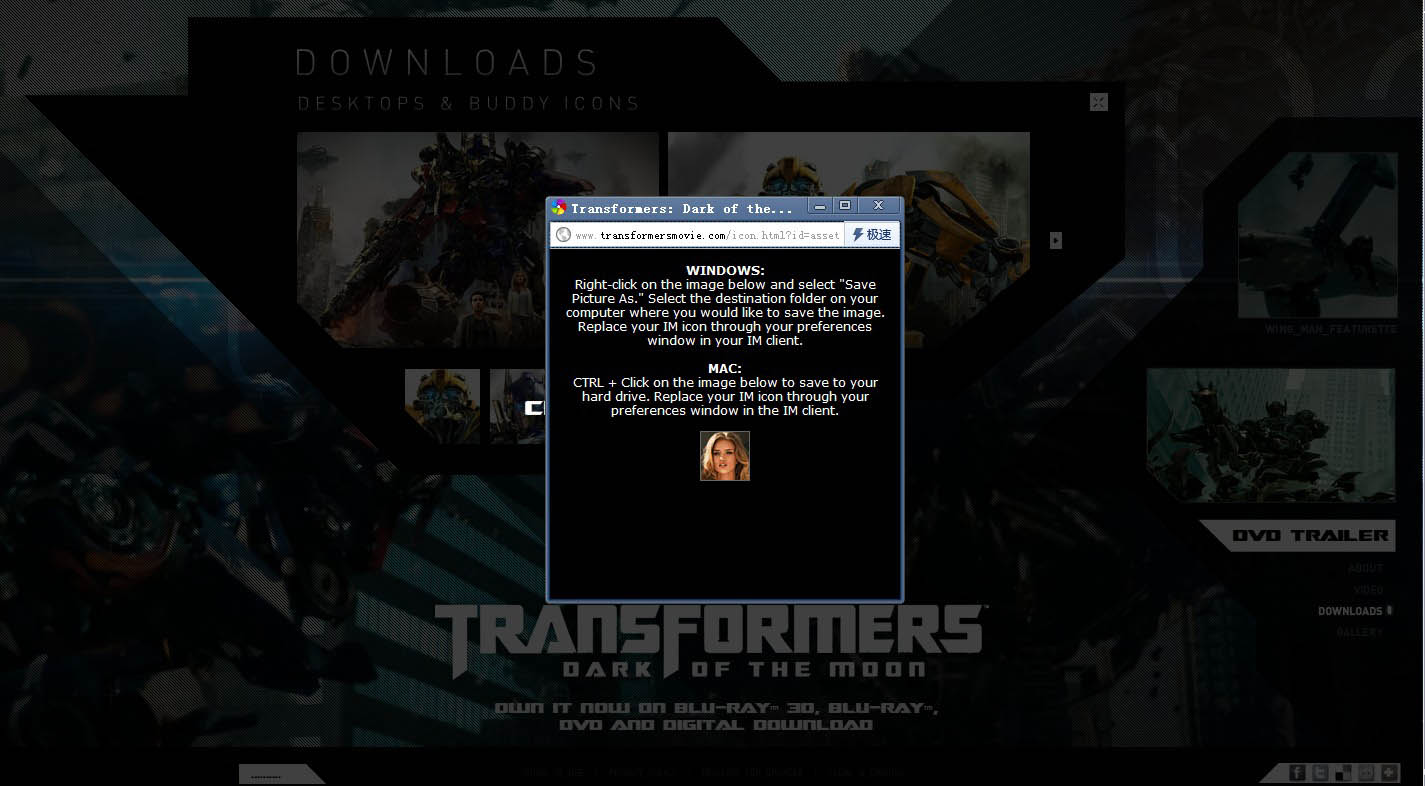Open the Wing Man Featurette video thumbnail

click(1318, 235)
